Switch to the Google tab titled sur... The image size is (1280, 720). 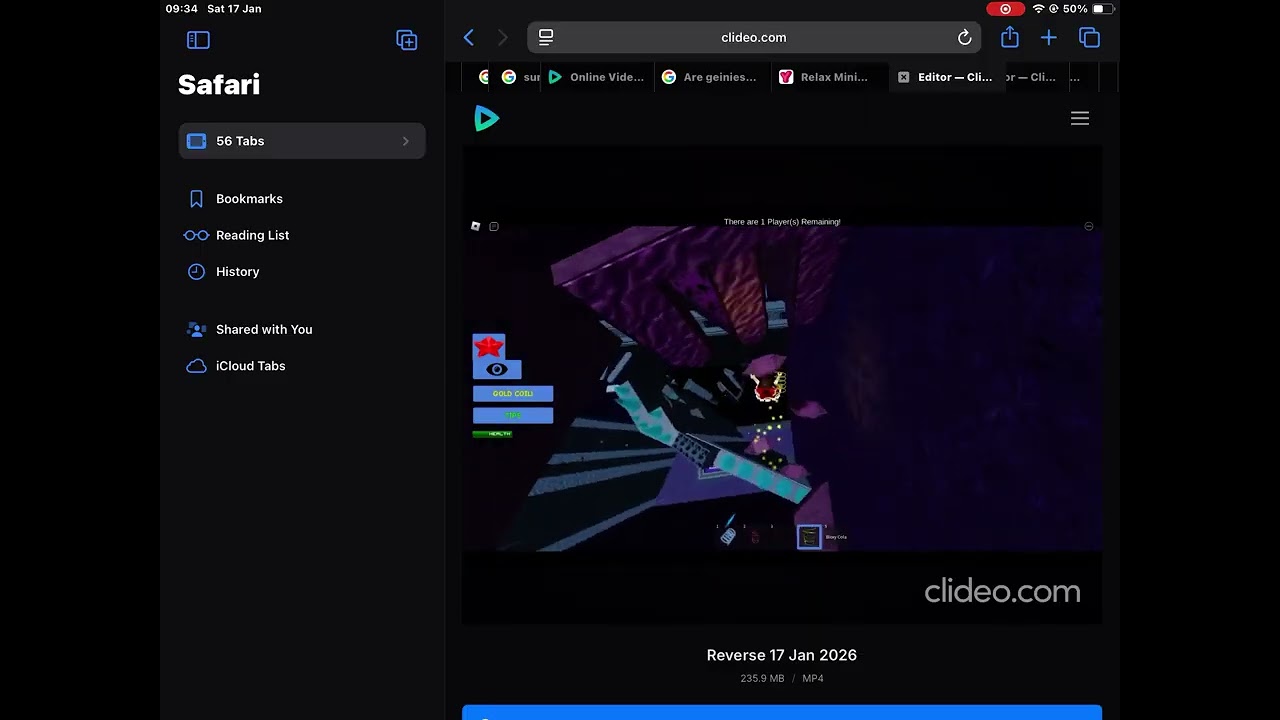pyautogui.click(x=520, y=77)
